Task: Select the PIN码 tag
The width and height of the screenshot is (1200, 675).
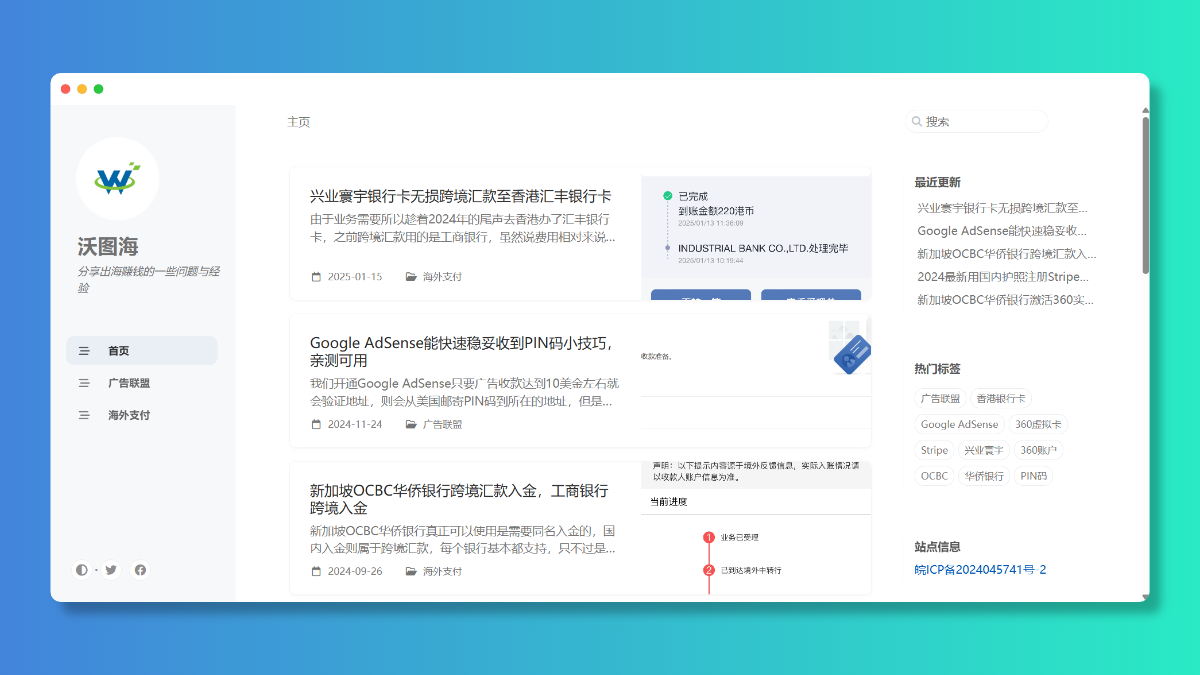Action: pos(1034,476)
